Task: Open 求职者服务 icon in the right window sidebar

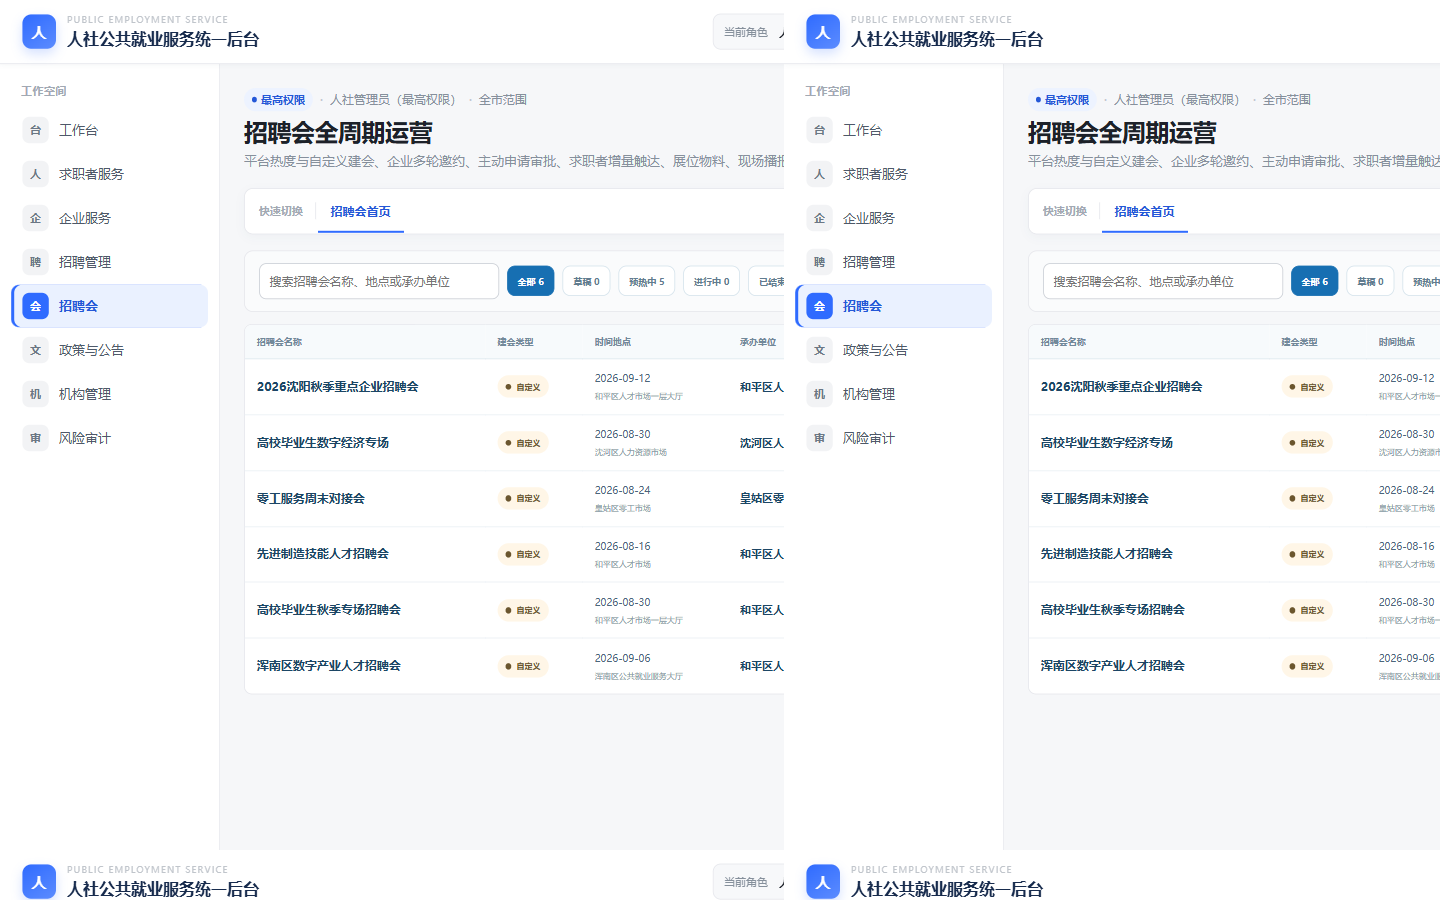Action: [819, 174]
